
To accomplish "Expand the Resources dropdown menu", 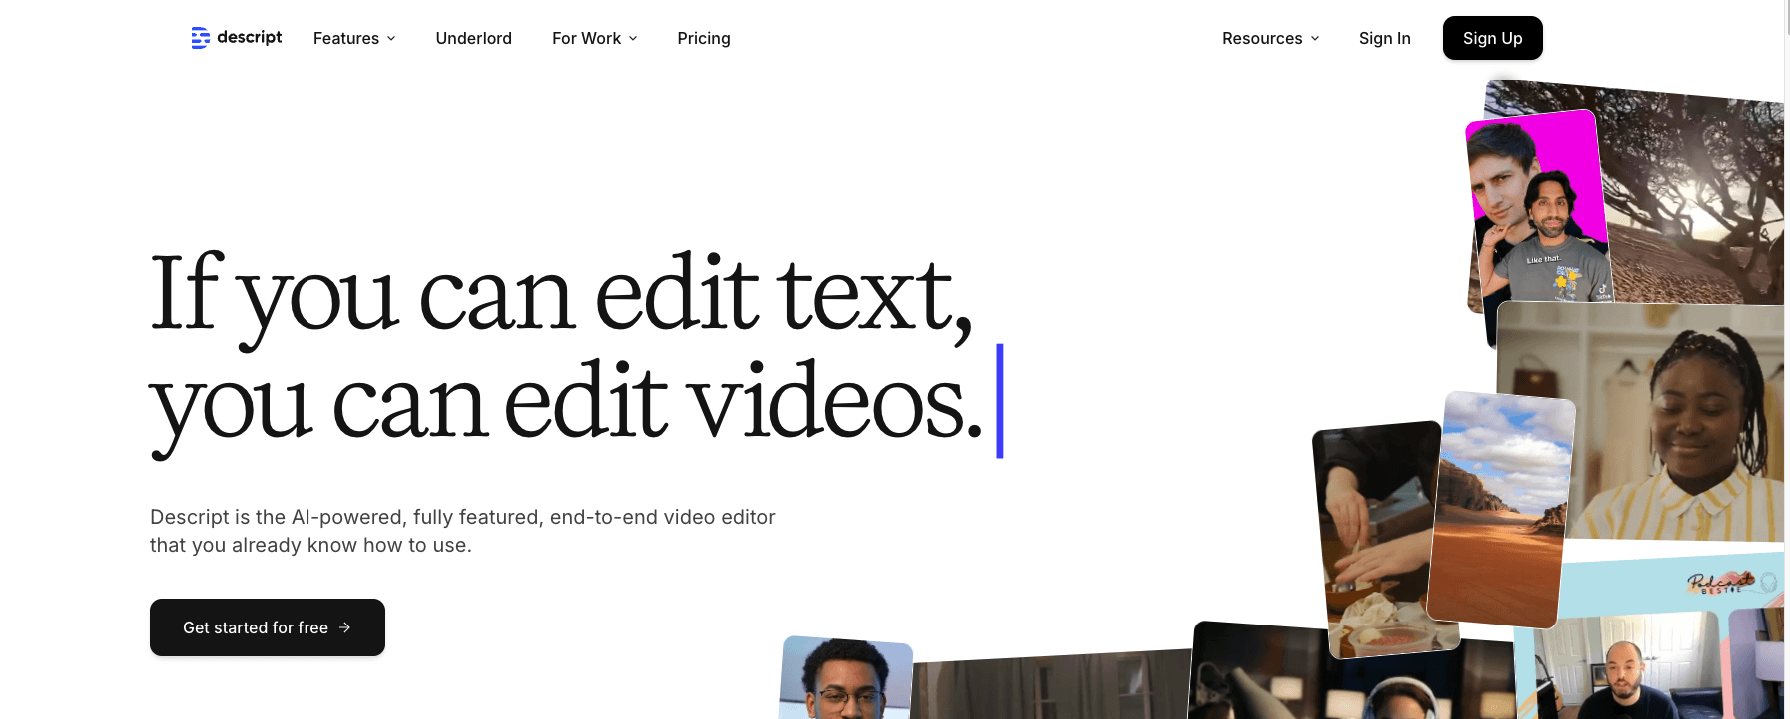I will [1270, 38].
